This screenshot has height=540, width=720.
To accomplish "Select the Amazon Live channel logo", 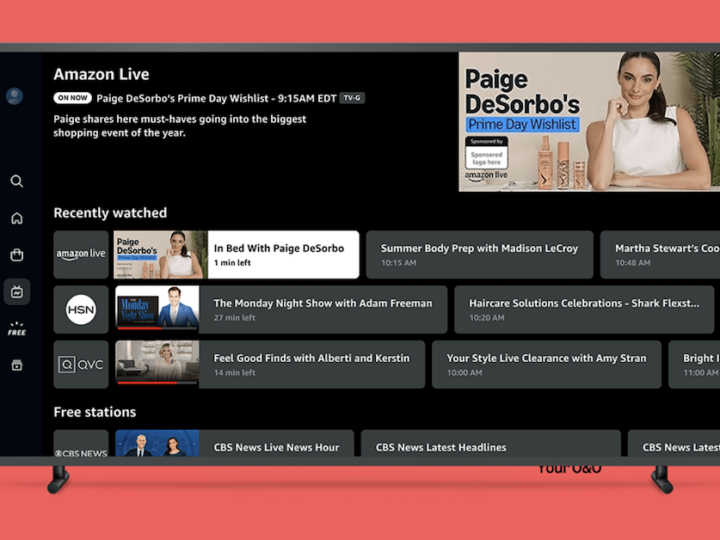I will coord(81,254).
